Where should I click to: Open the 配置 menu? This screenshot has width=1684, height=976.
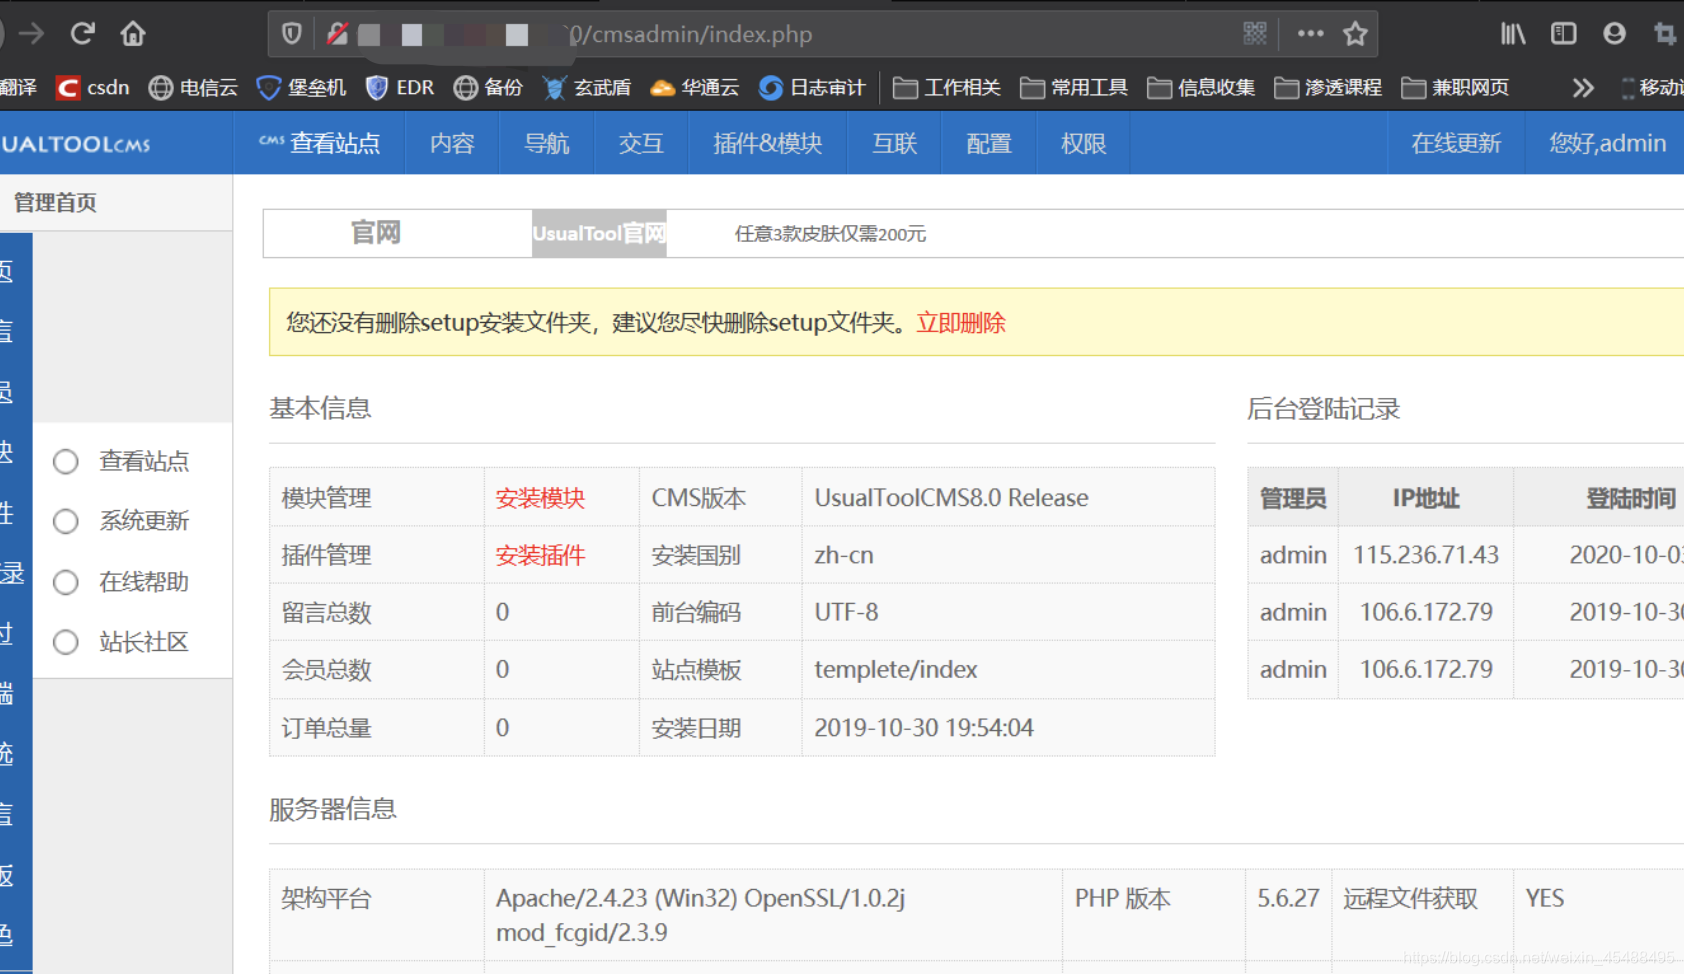989,144
